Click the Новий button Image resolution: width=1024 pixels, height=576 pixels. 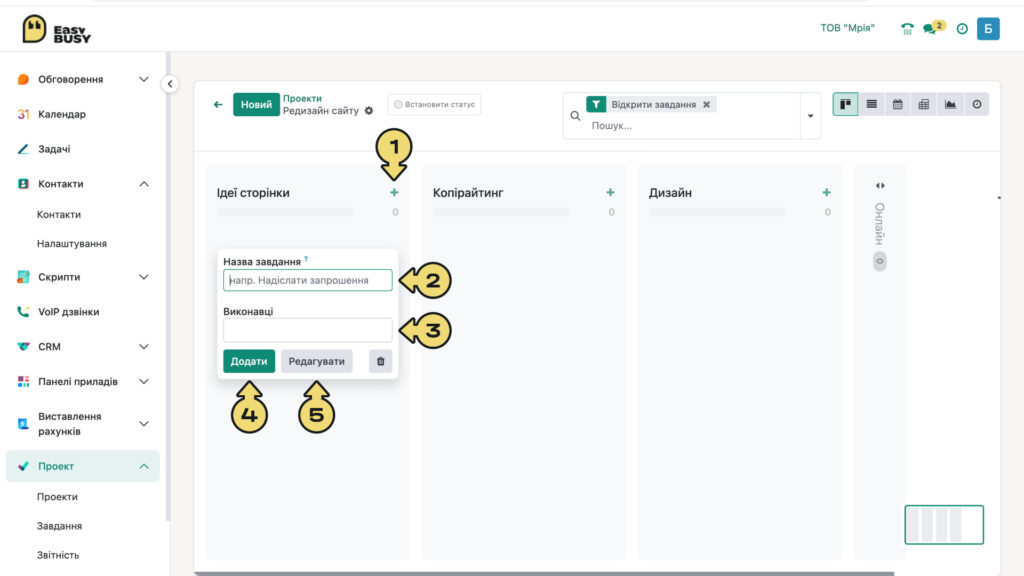coord(256,104)
